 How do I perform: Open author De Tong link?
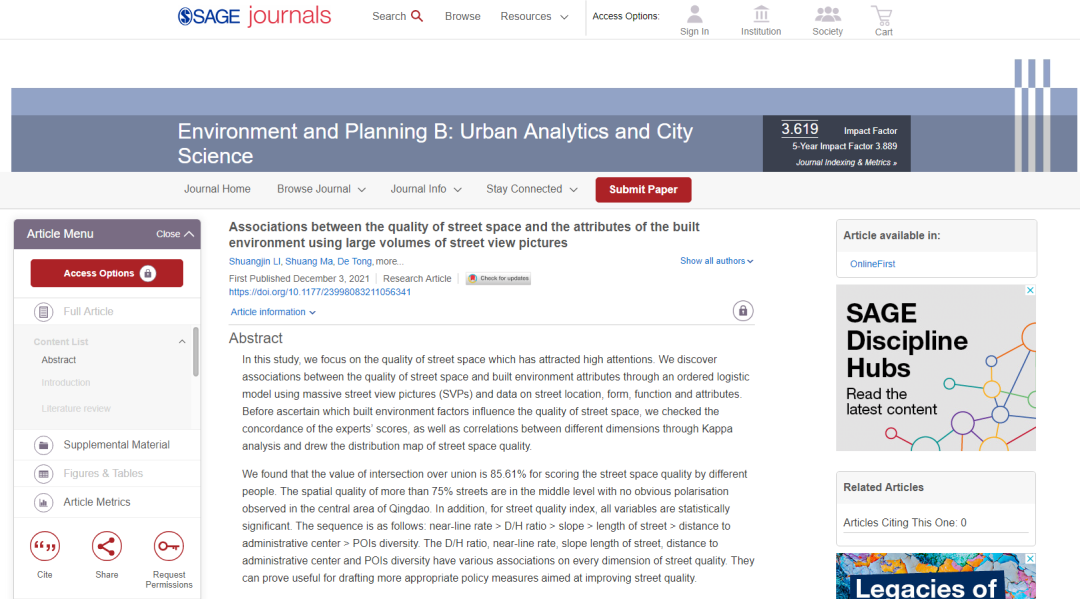pos(354,262)
